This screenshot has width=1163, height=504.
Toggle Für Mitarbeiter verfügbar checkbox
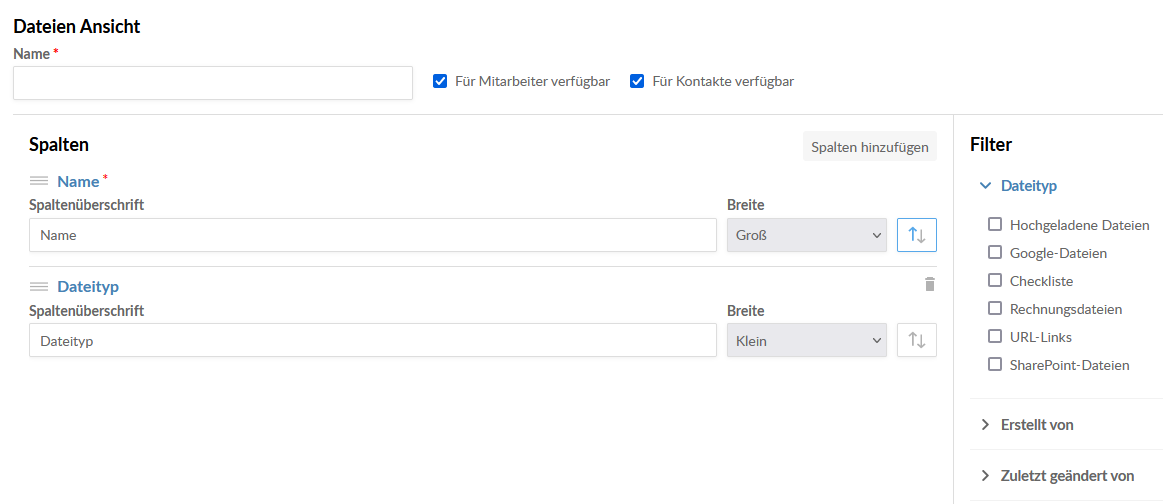(439, 82)
